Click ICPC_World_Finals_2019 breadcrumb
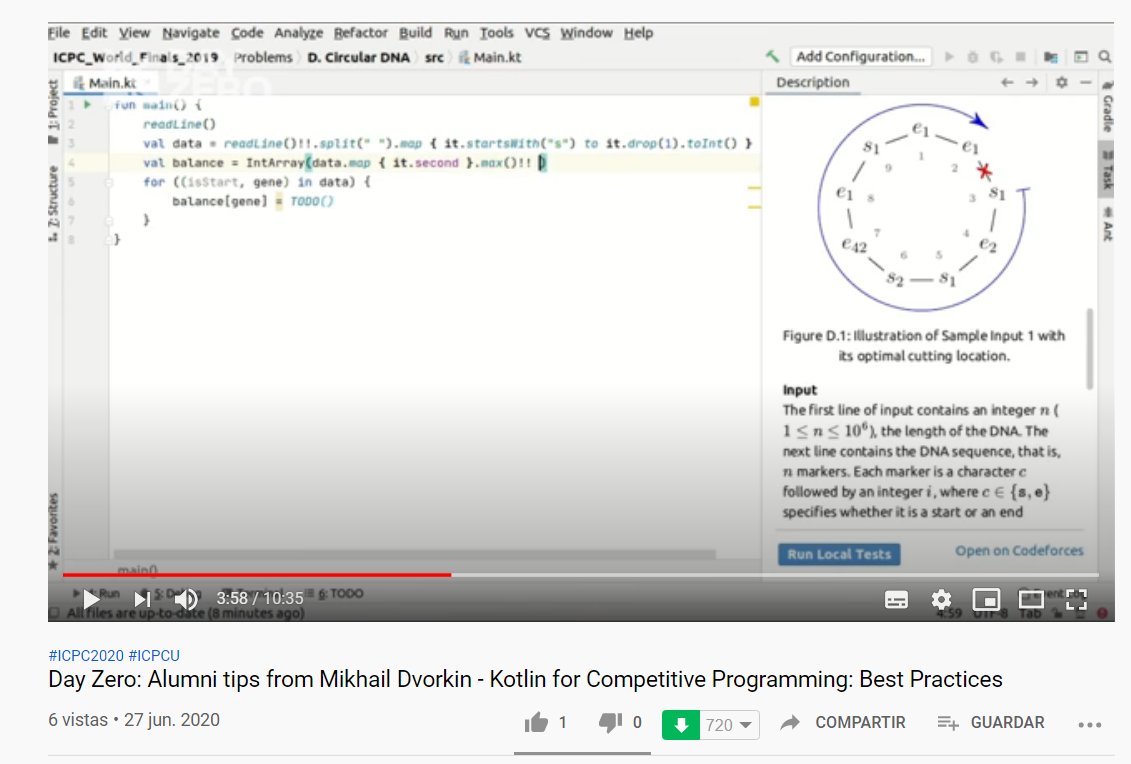This screenshot has width=1131, height=764. (135, 57)
